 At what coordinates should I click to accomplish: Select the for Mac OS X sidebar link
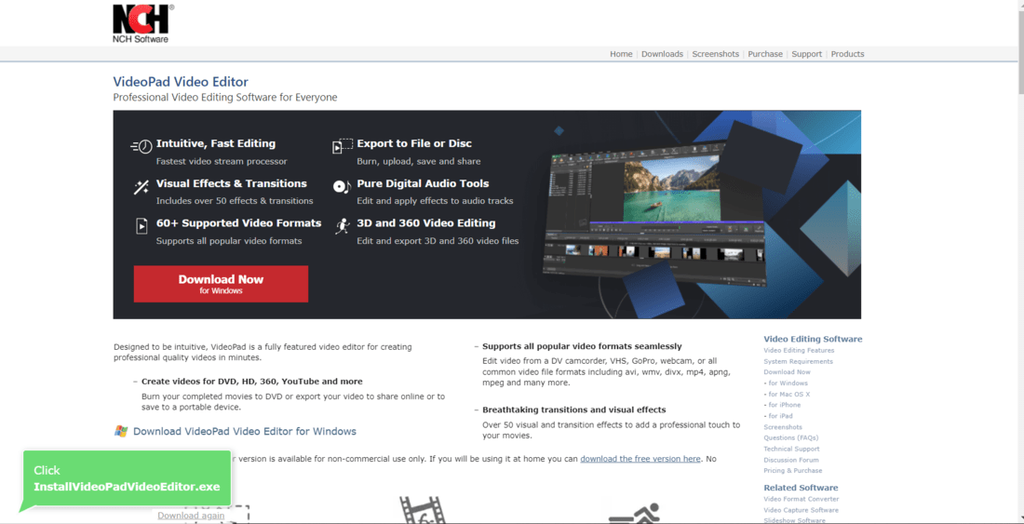pyautogui.click(x=787, y=394)
